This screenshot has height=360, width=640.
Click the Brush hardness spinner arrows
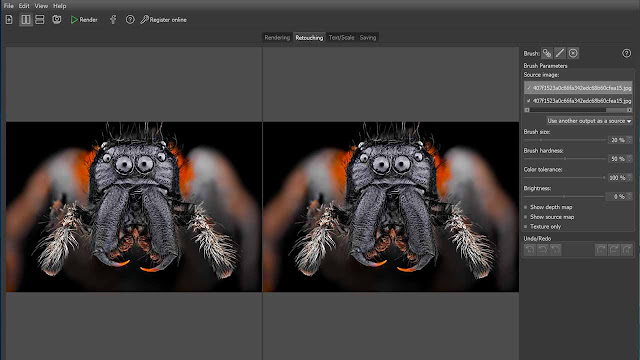(629, 159)
